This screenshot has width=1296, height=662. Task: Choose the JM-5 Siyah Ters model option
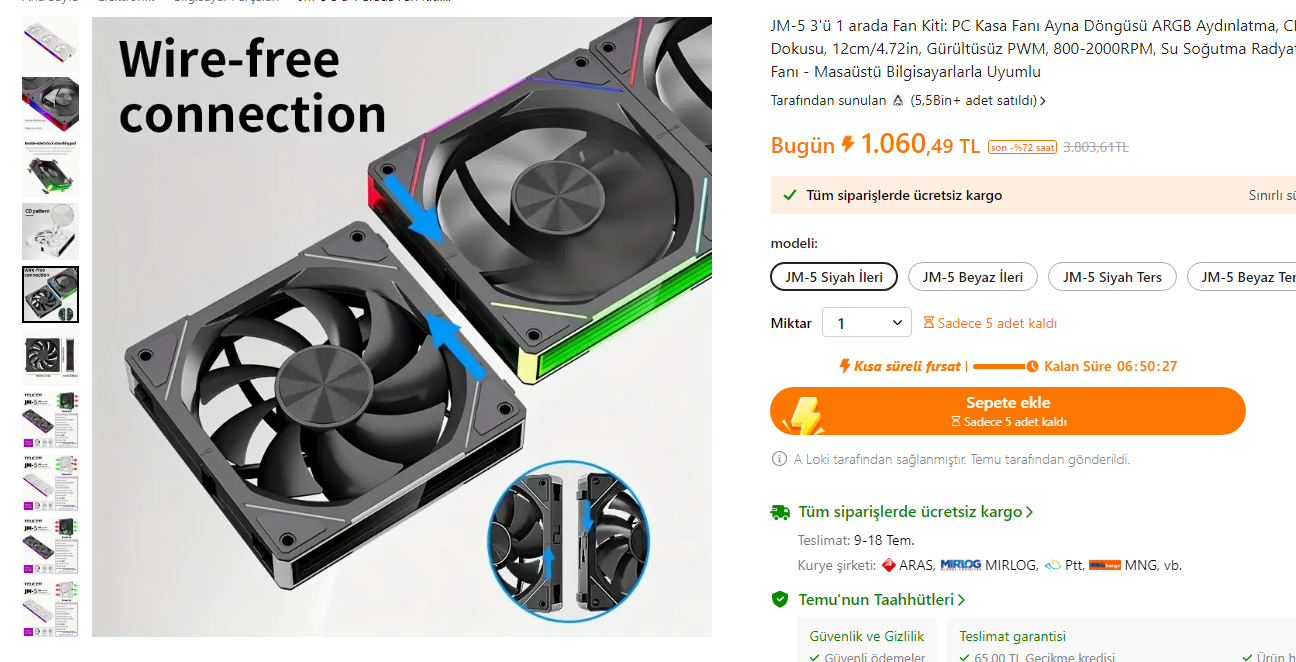[x=1112, y=277]
